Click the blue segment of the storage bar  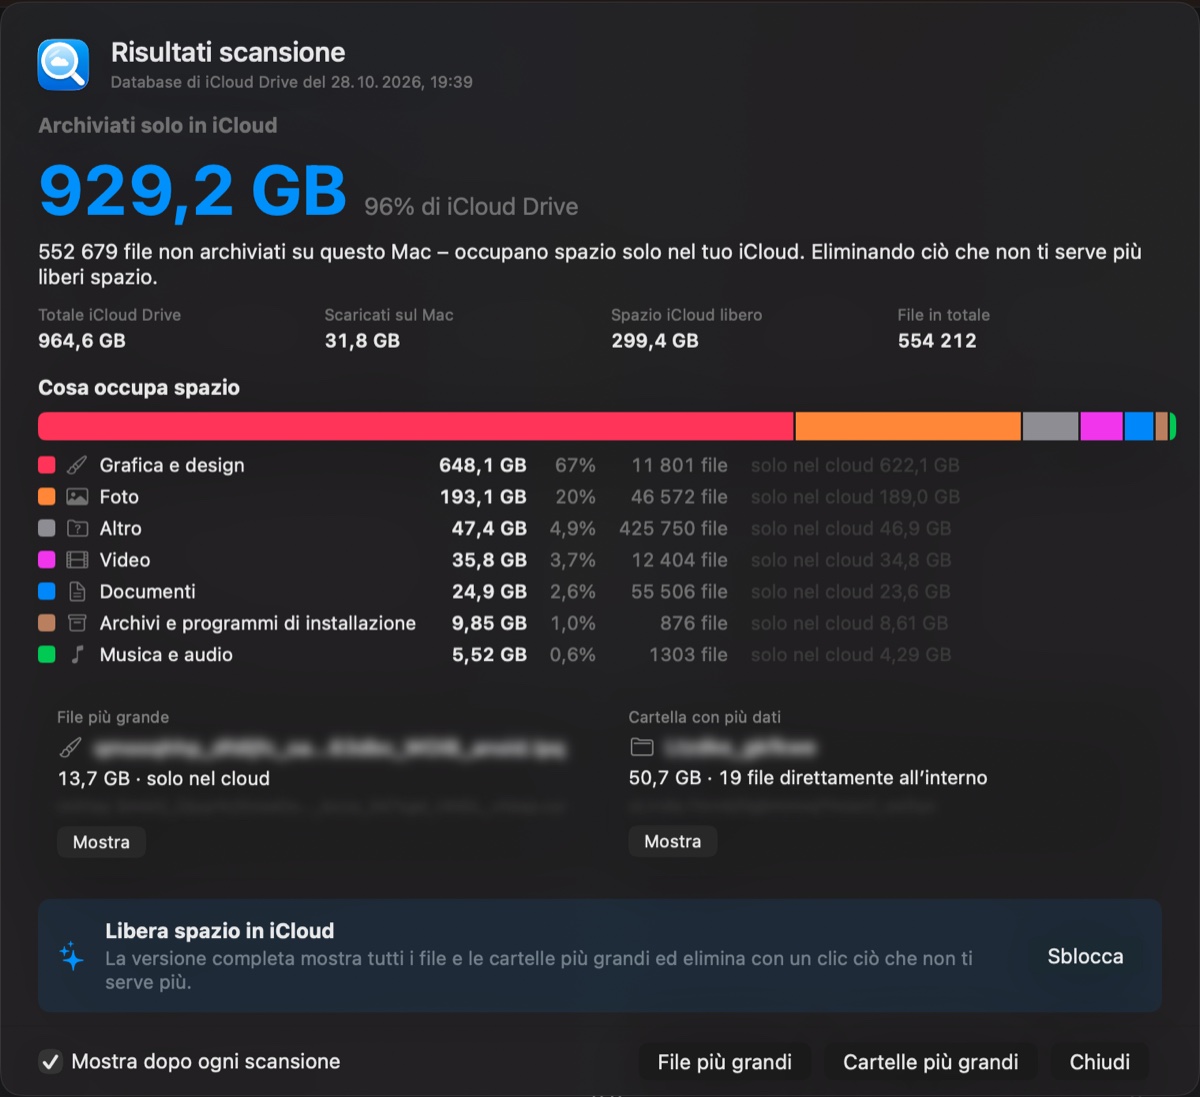click(1139, 427)
